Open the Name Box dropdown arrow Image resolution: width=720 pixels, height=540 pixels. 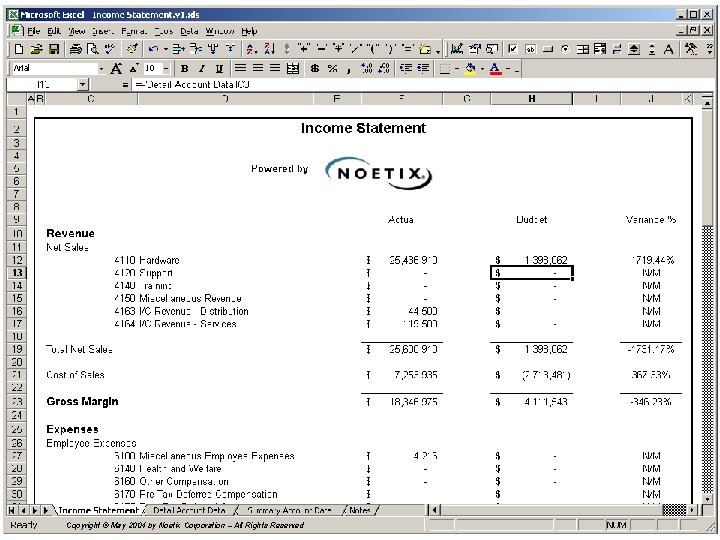point(82,84)
